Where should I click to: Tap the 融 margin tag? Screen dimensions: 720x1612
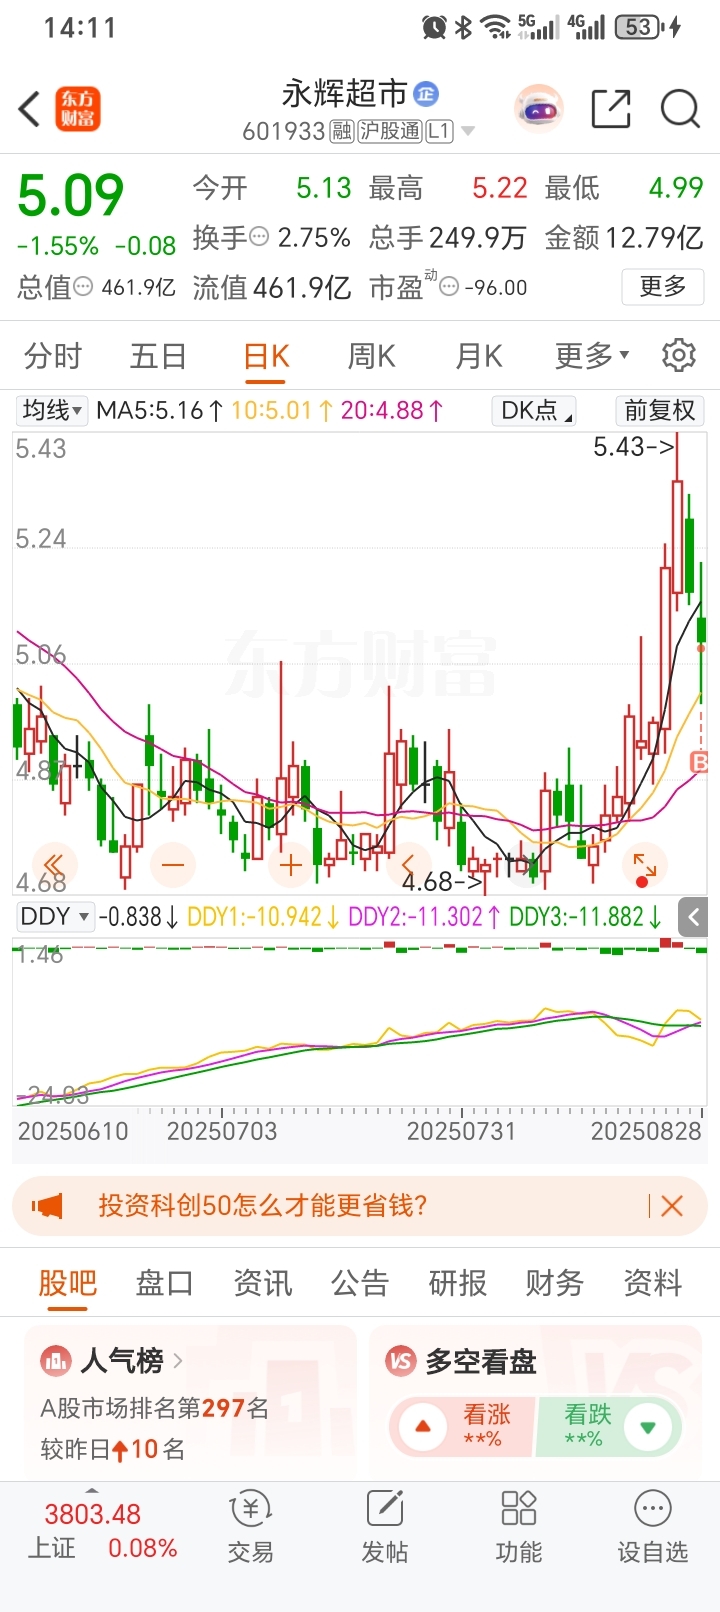tap(342, 132)
